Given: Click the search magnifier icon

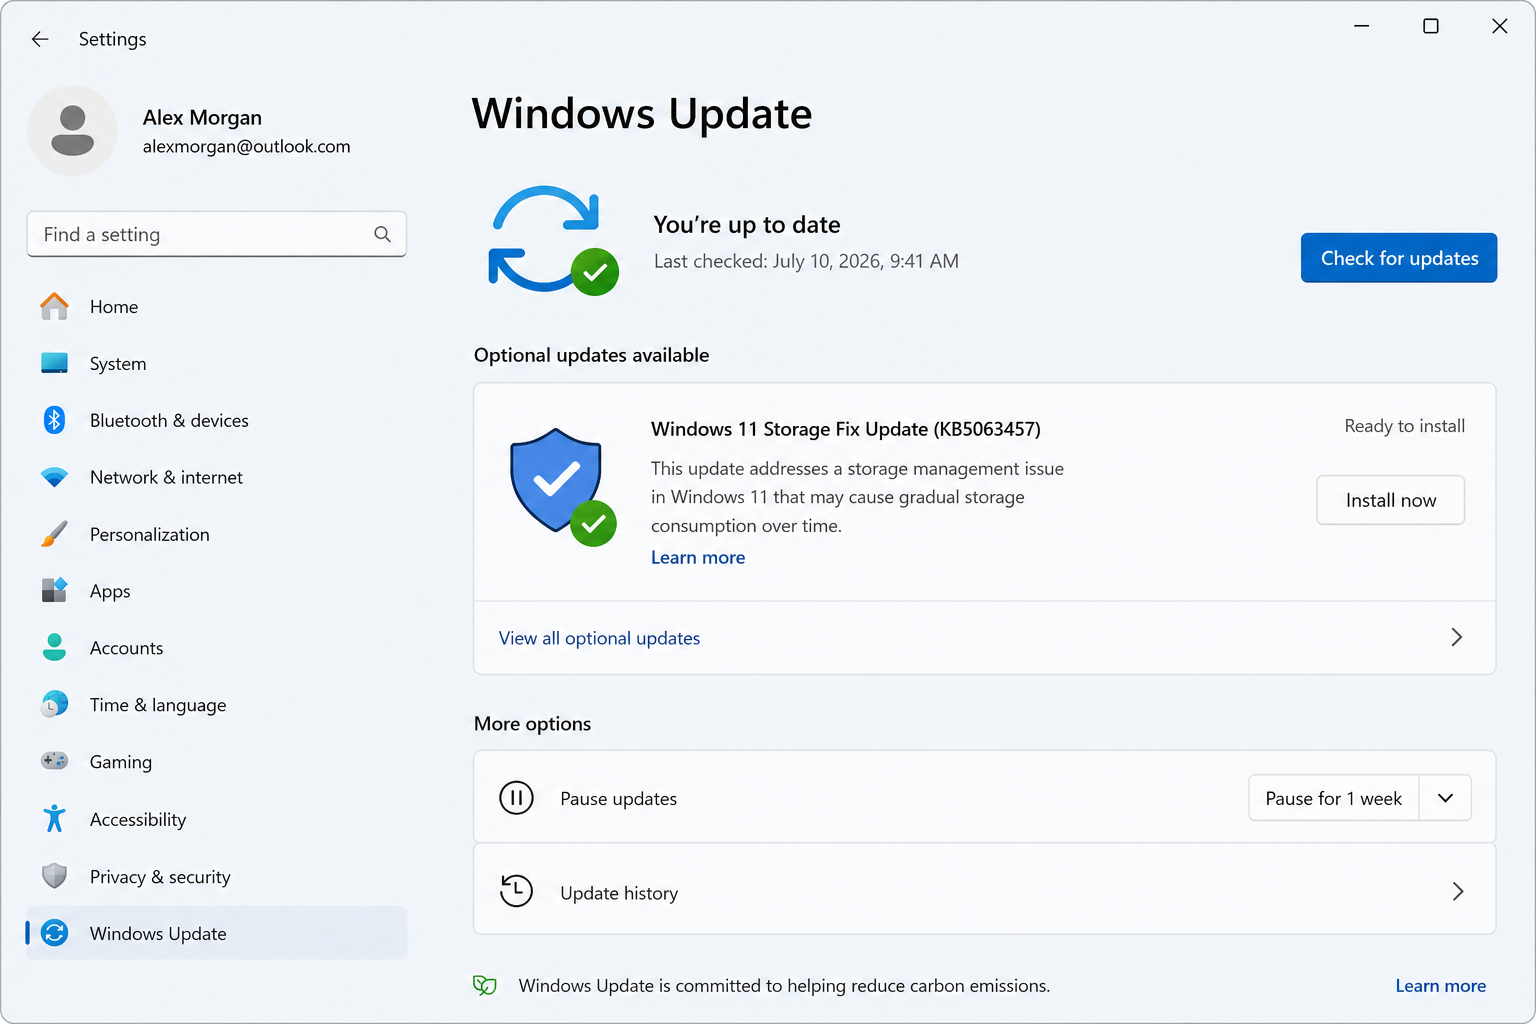Looking at the screenshot, I should (x=382, y=234).
